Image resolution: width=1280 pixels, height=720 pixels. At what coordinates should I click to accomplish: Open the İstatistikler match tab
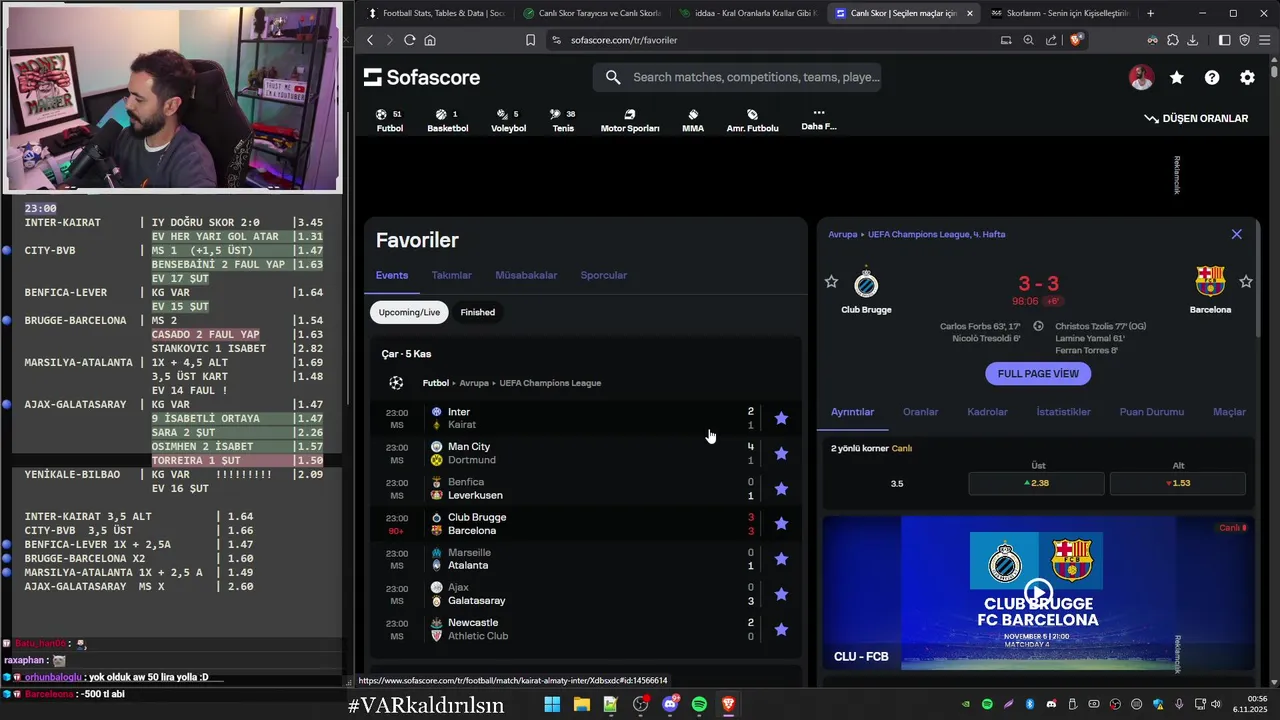(x=1063, y=412)
